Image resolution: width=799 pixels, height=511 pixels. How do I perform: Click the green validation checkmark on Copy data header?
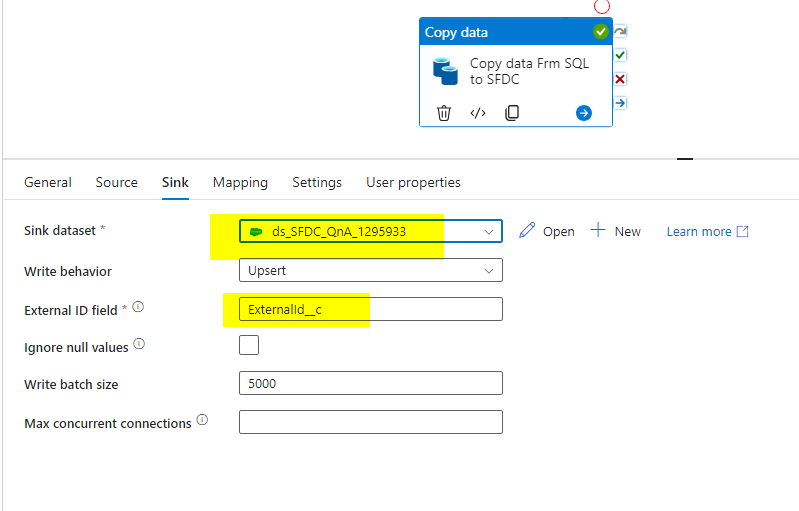click(601, 32)
